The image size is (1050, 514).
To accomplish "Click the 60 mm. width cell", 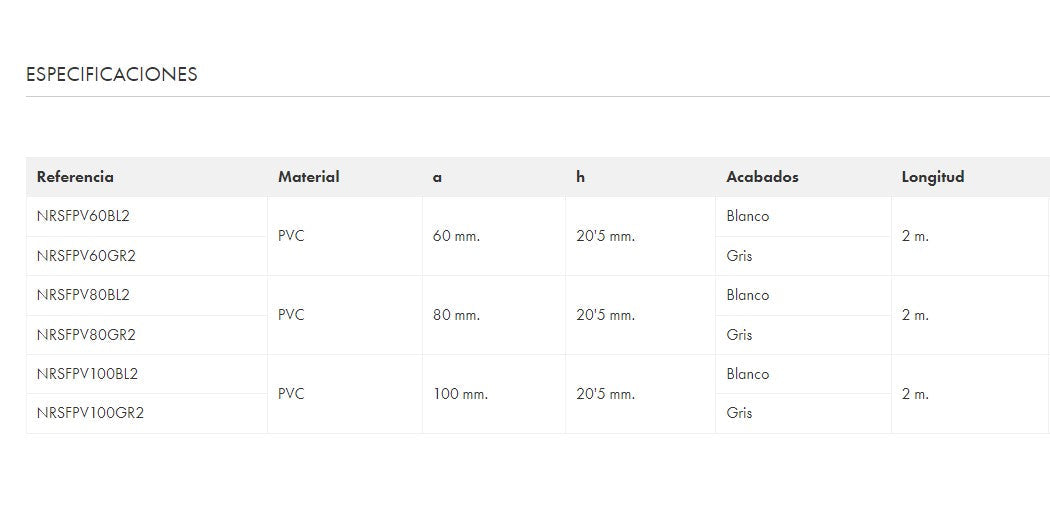I will pyautogui.click(x=456, y=236).
